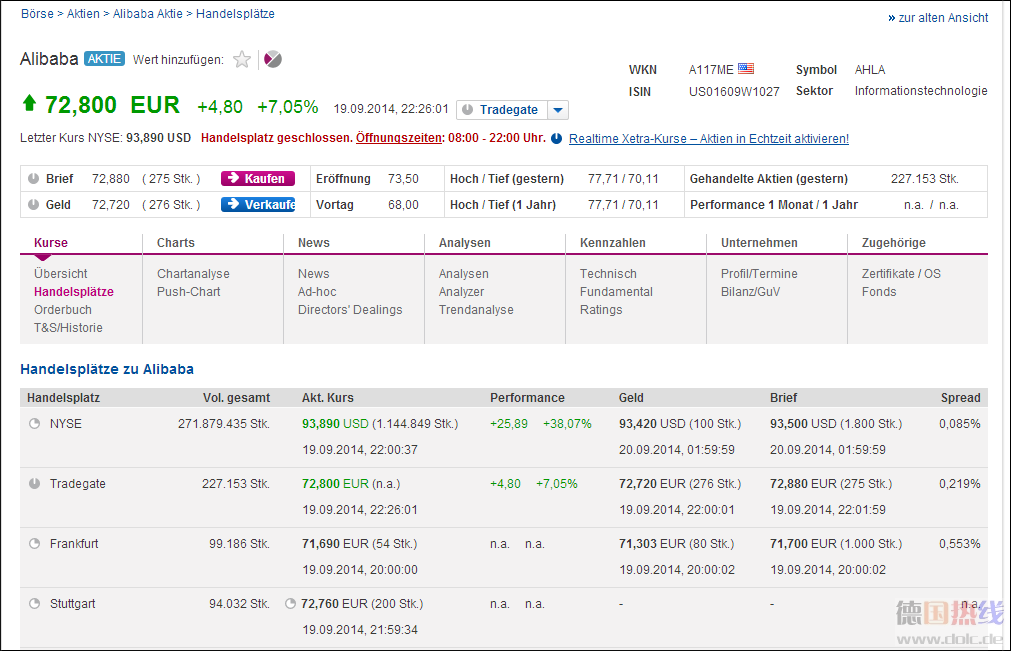Open Orderbuch submenu link
This screenshot has width=1011, height=651.
coord(63,309)
